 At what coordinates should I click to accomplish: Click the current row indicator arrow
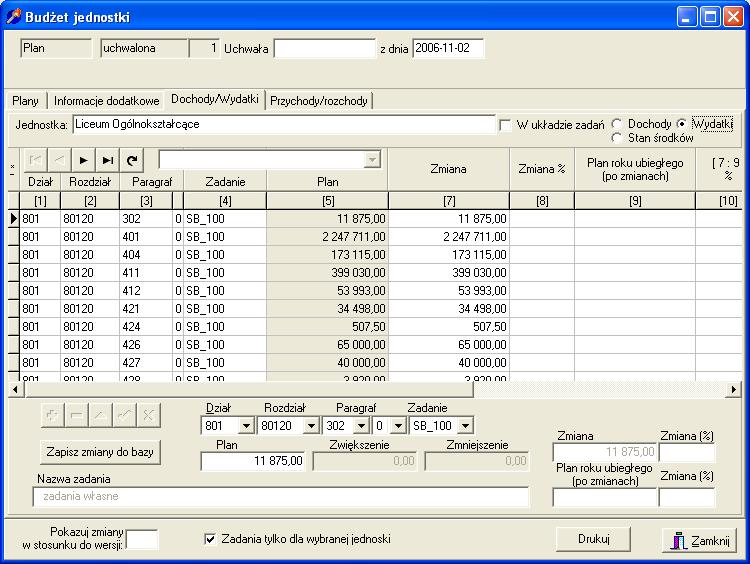click(x=13, y=219)
